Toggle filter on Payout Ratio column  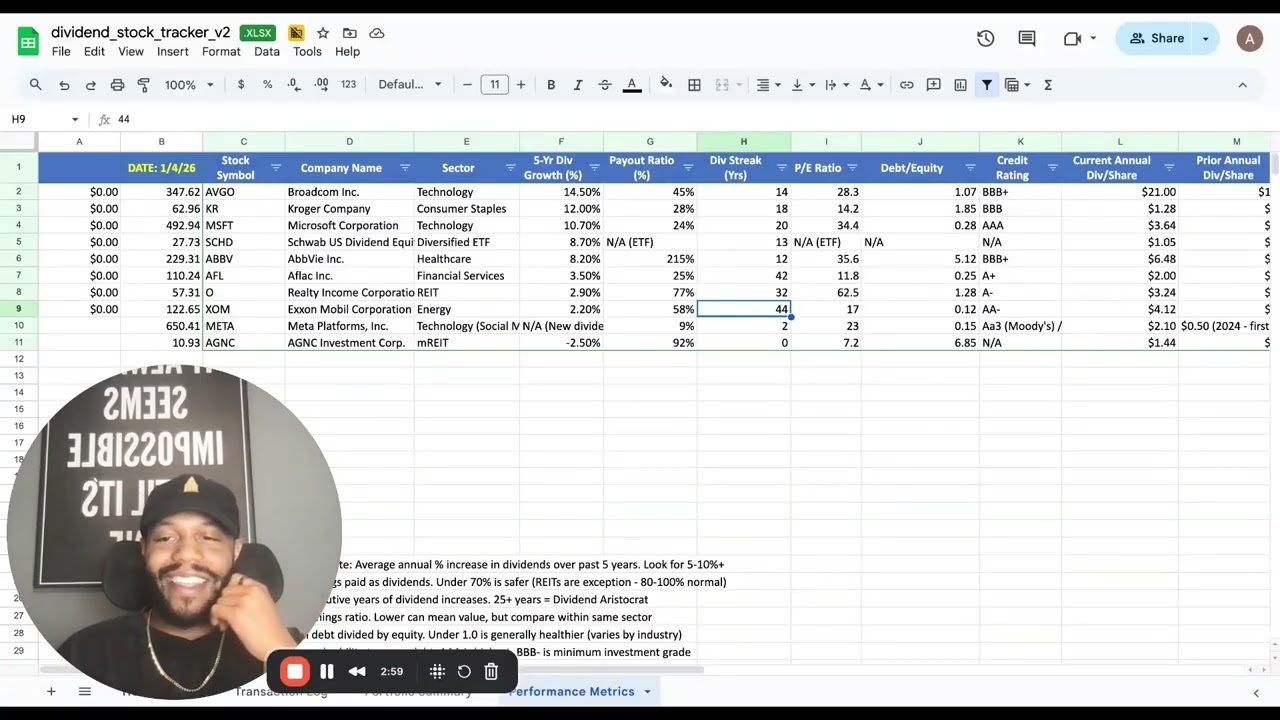click(688, 168)
